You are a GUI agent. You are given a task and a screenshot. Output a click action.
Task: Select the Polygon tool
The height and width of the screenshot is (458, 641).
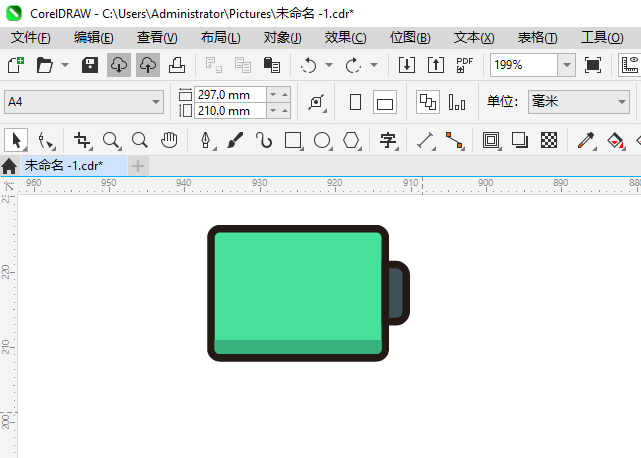pos(352,140)
